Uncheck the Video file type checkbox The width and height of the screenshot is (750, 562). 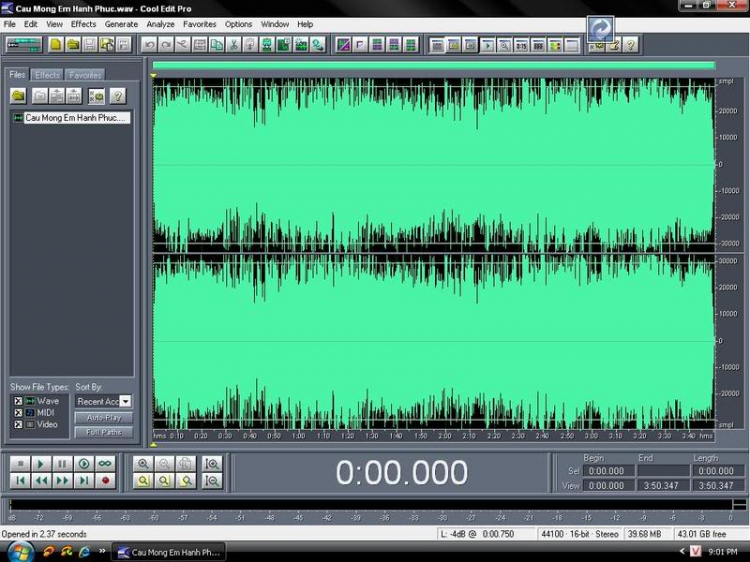click(18, 424)
